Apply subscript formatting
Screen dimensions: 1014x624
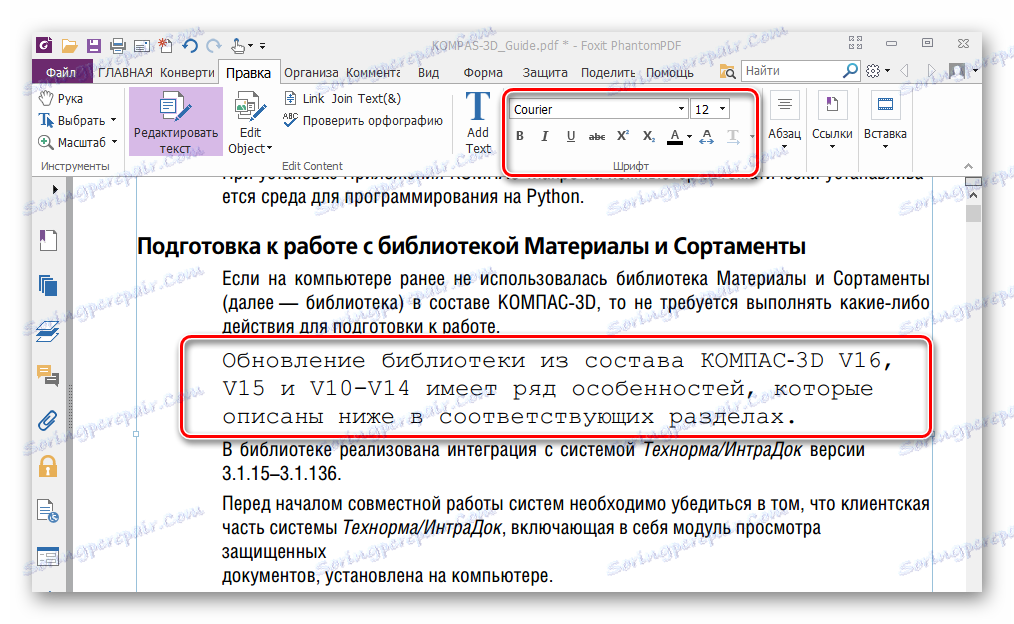(648, 136)
